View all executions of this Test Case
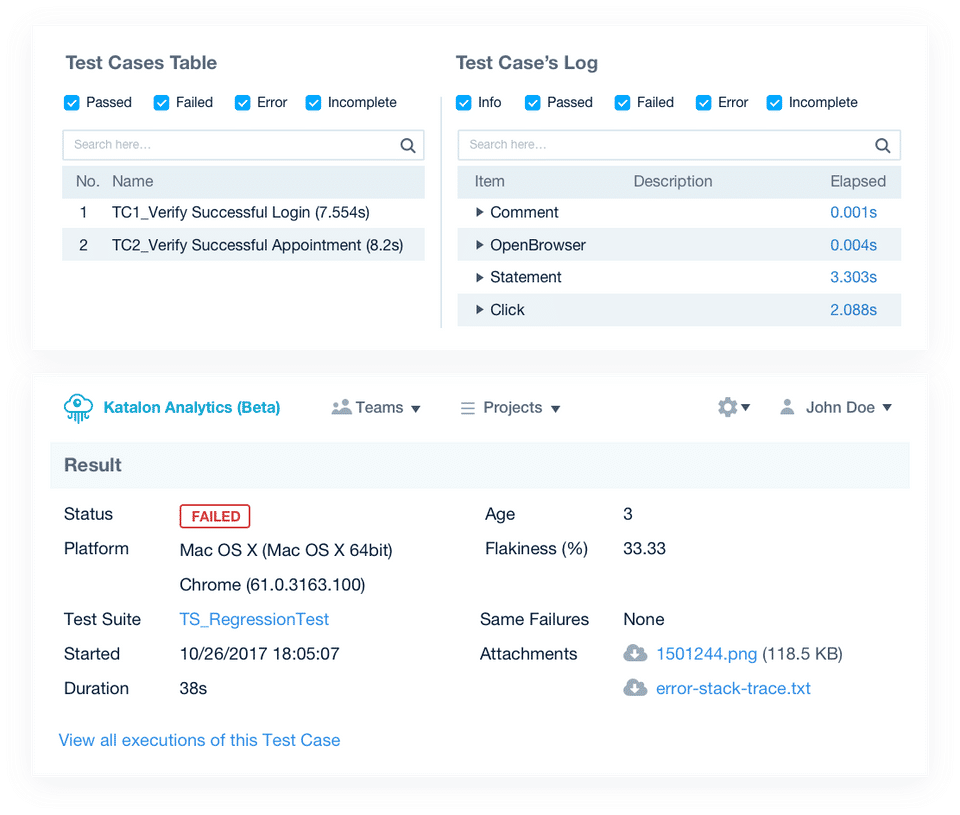This screenshot has width=960, height=815. [199, 740]
